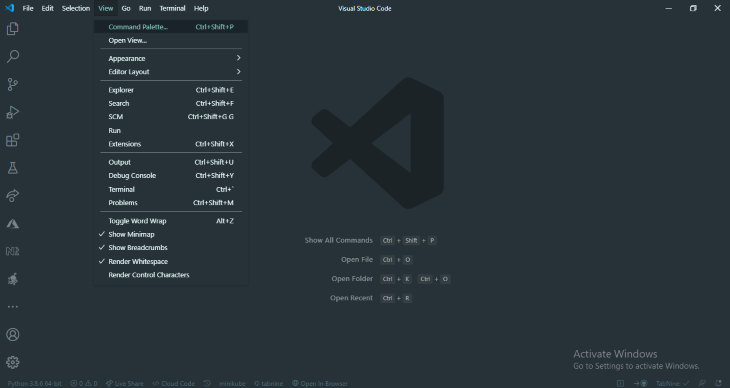Click Open In Browser in the status bar
730x388 pixels.
tap(320, 383)
